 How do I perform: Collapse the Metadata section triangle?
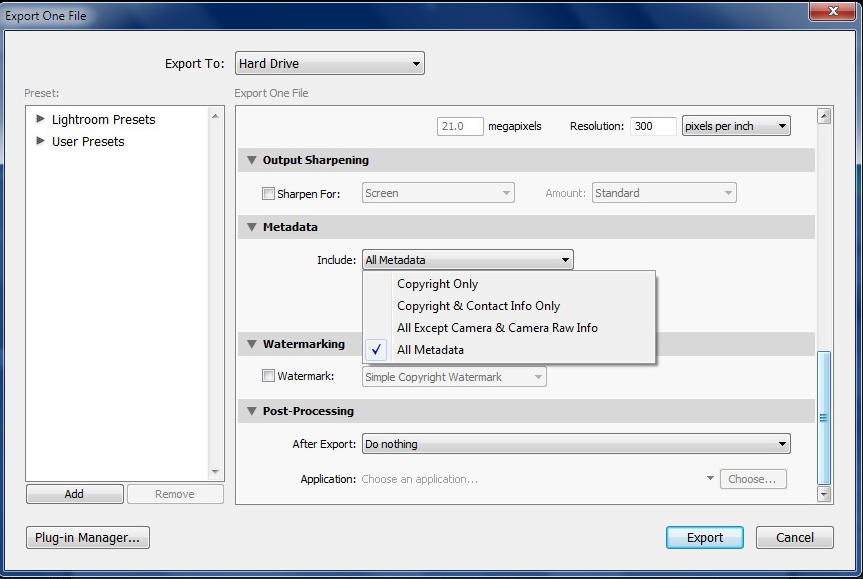coord(250,227)
